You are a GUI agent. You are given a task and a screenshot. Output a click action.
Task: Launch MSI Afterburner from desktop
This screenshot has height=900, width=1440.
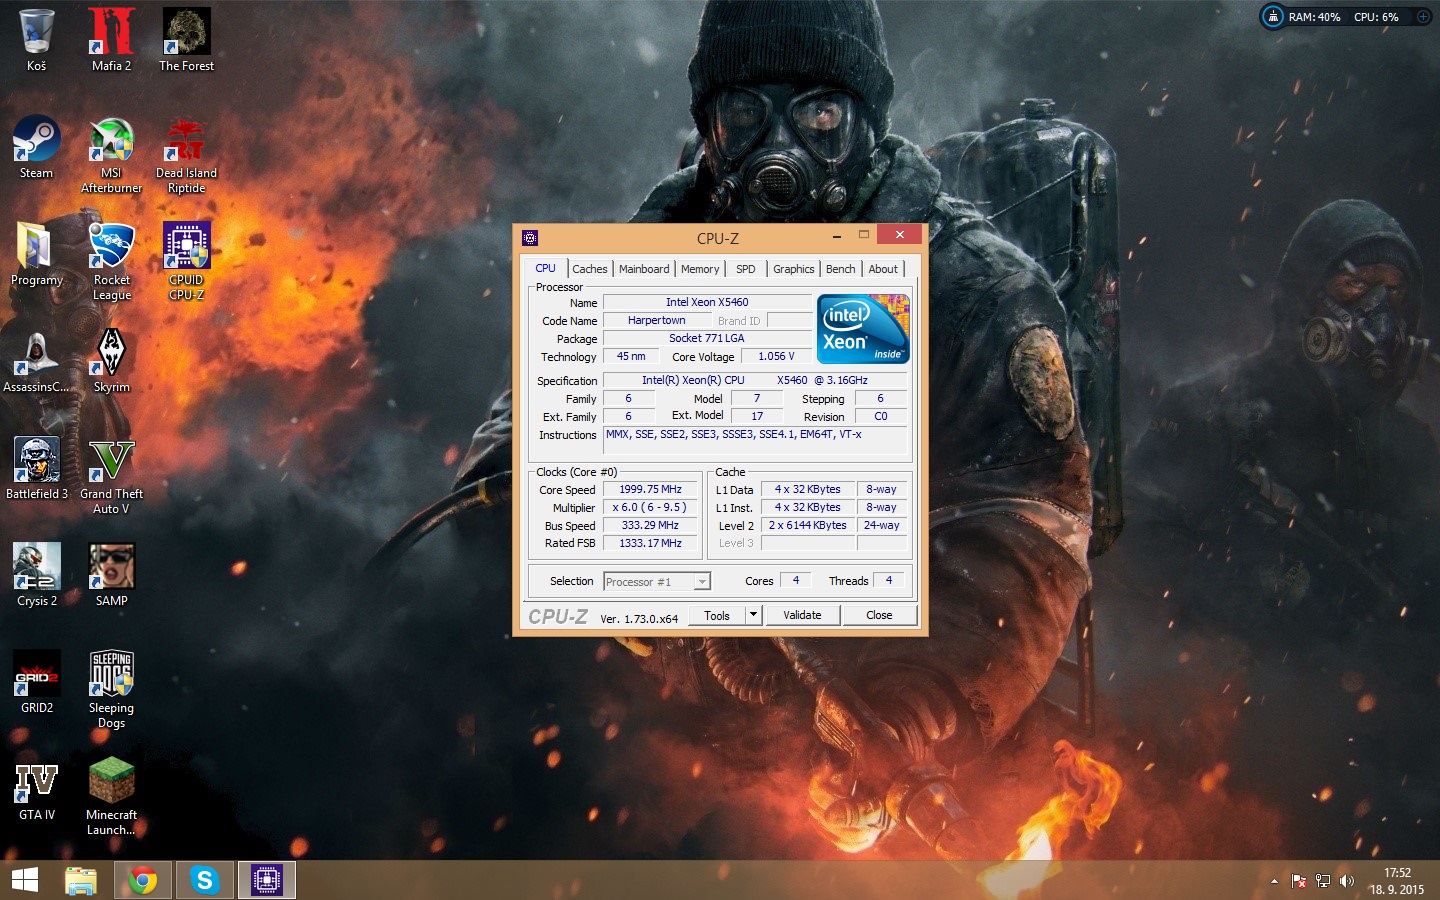tap(111, 142)
